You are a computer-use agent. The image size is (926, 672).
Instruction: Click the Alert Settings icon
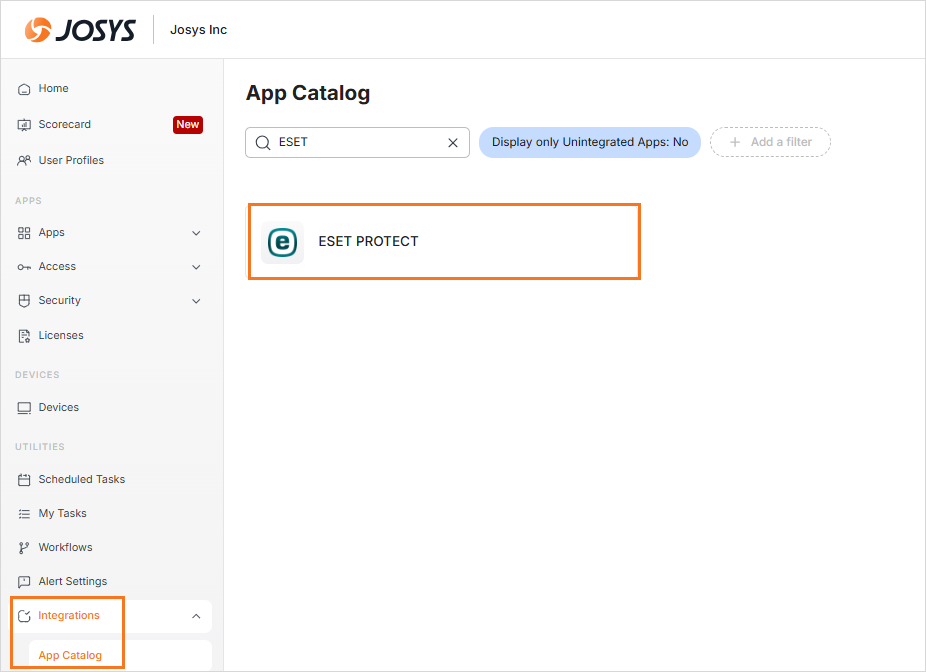coord(25,582)
